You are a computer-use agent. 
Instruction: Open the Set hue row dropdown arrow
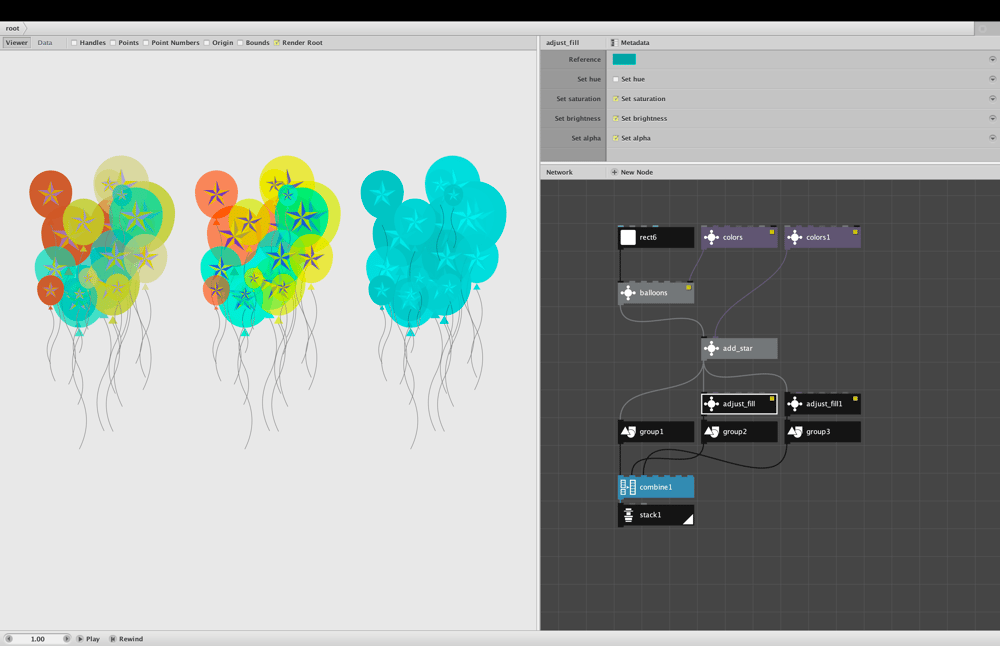point(992,79)
